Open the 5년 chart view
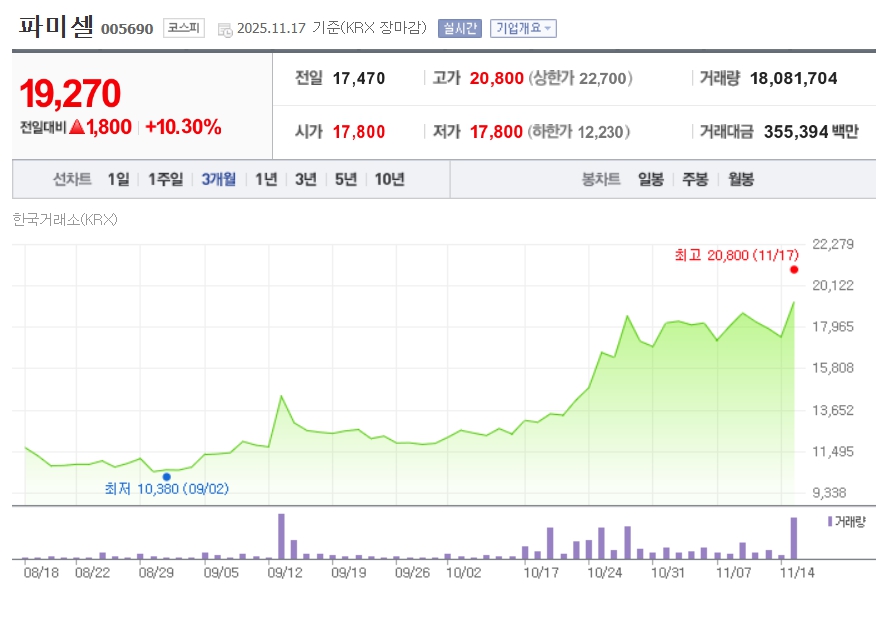The width and height of the screenshot is (876, 639). (x=346, y=179)
